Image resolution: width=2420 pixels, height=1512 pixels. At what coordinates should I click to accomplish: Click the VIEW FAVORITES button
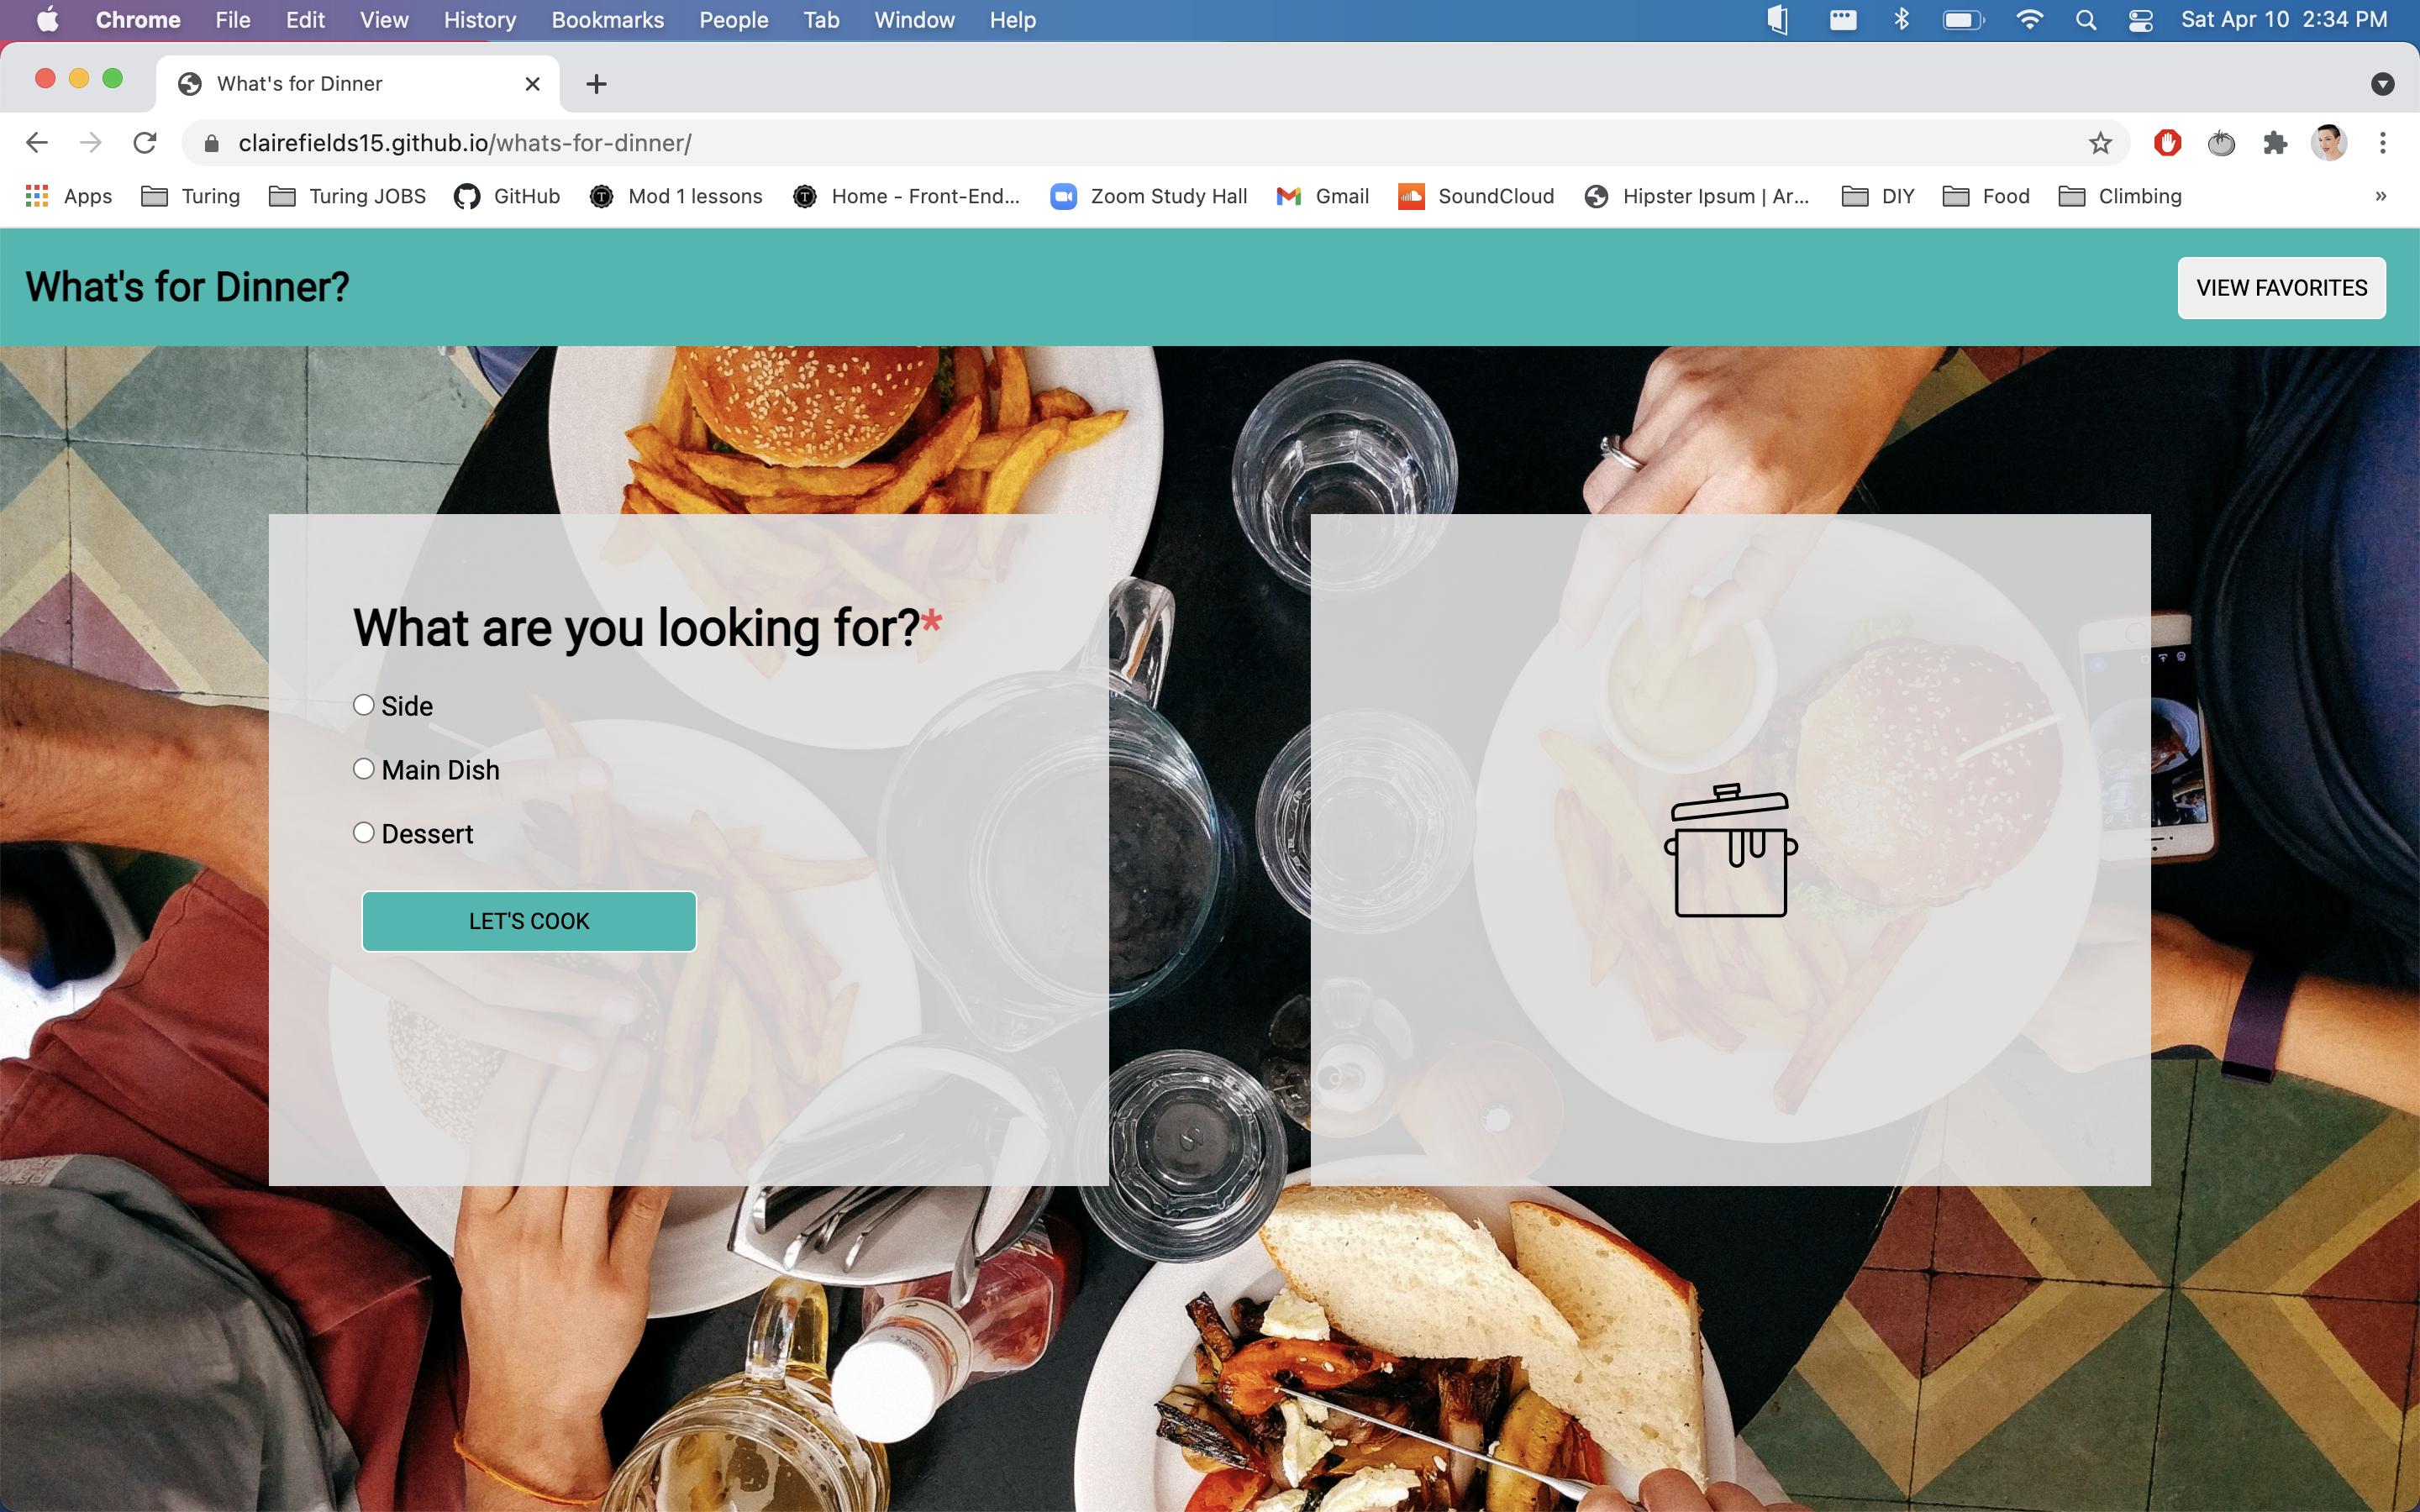click(x=2282, y=287)
